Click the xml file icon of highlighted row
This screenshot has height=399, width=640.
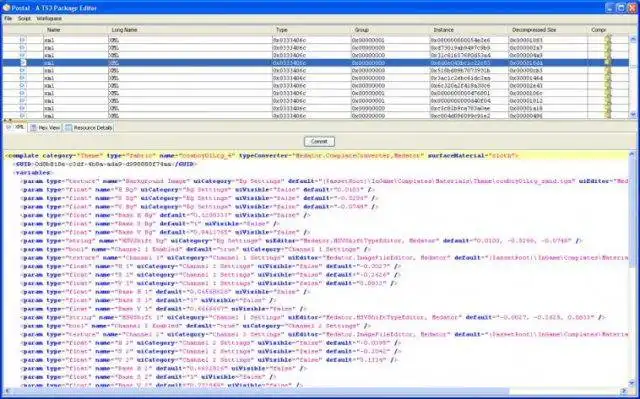[x=23, y=63]
